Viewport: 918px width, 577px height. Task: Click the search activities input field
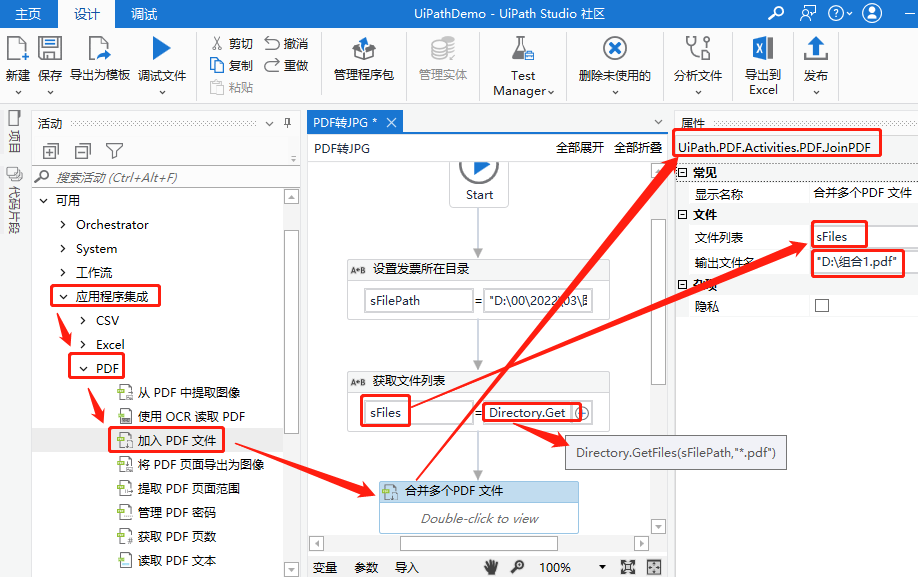tap(166, 177)
